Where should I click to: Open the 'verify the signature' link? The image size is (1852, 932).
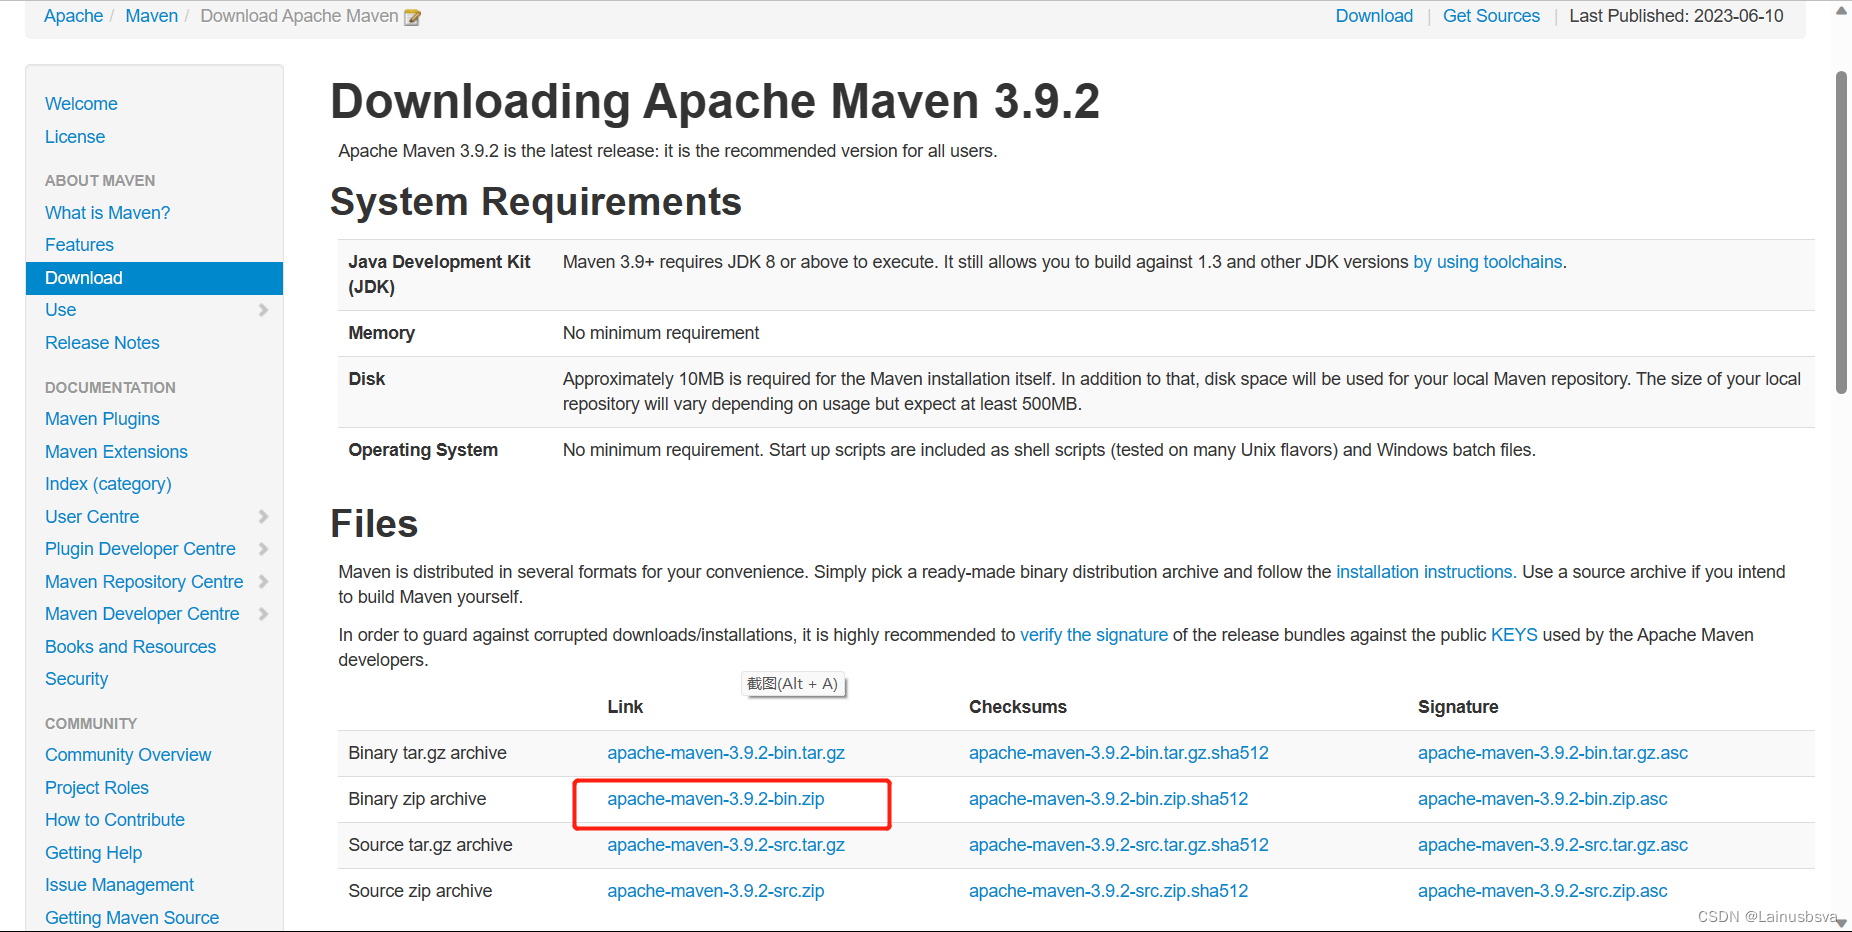(1093, 635)
